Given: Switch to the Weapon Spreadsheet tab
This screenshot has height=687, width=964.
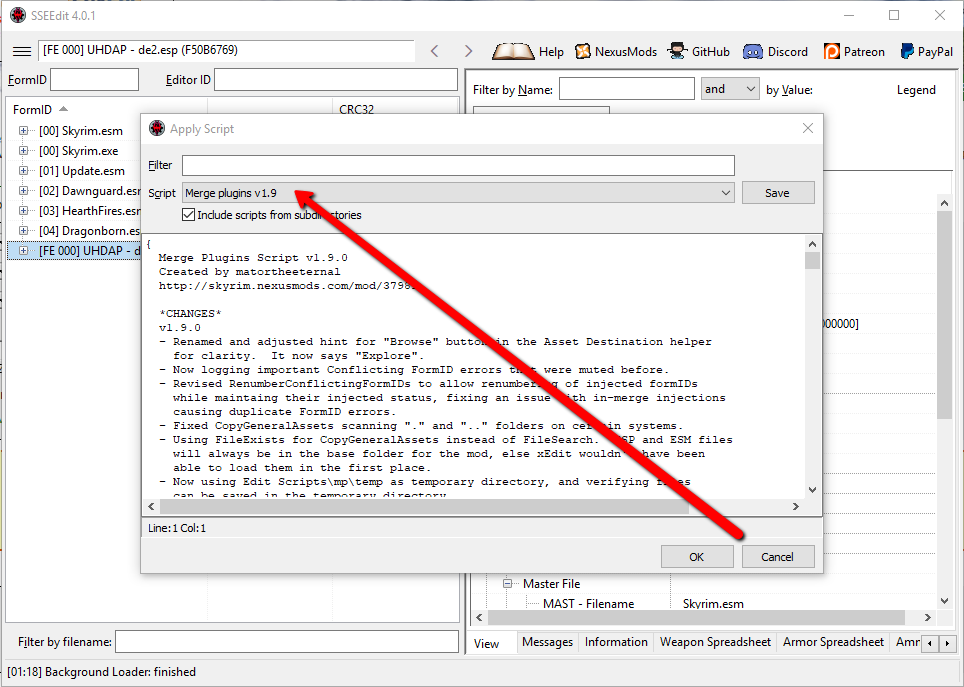Looking at the screenshot, I should click(714, 642).
